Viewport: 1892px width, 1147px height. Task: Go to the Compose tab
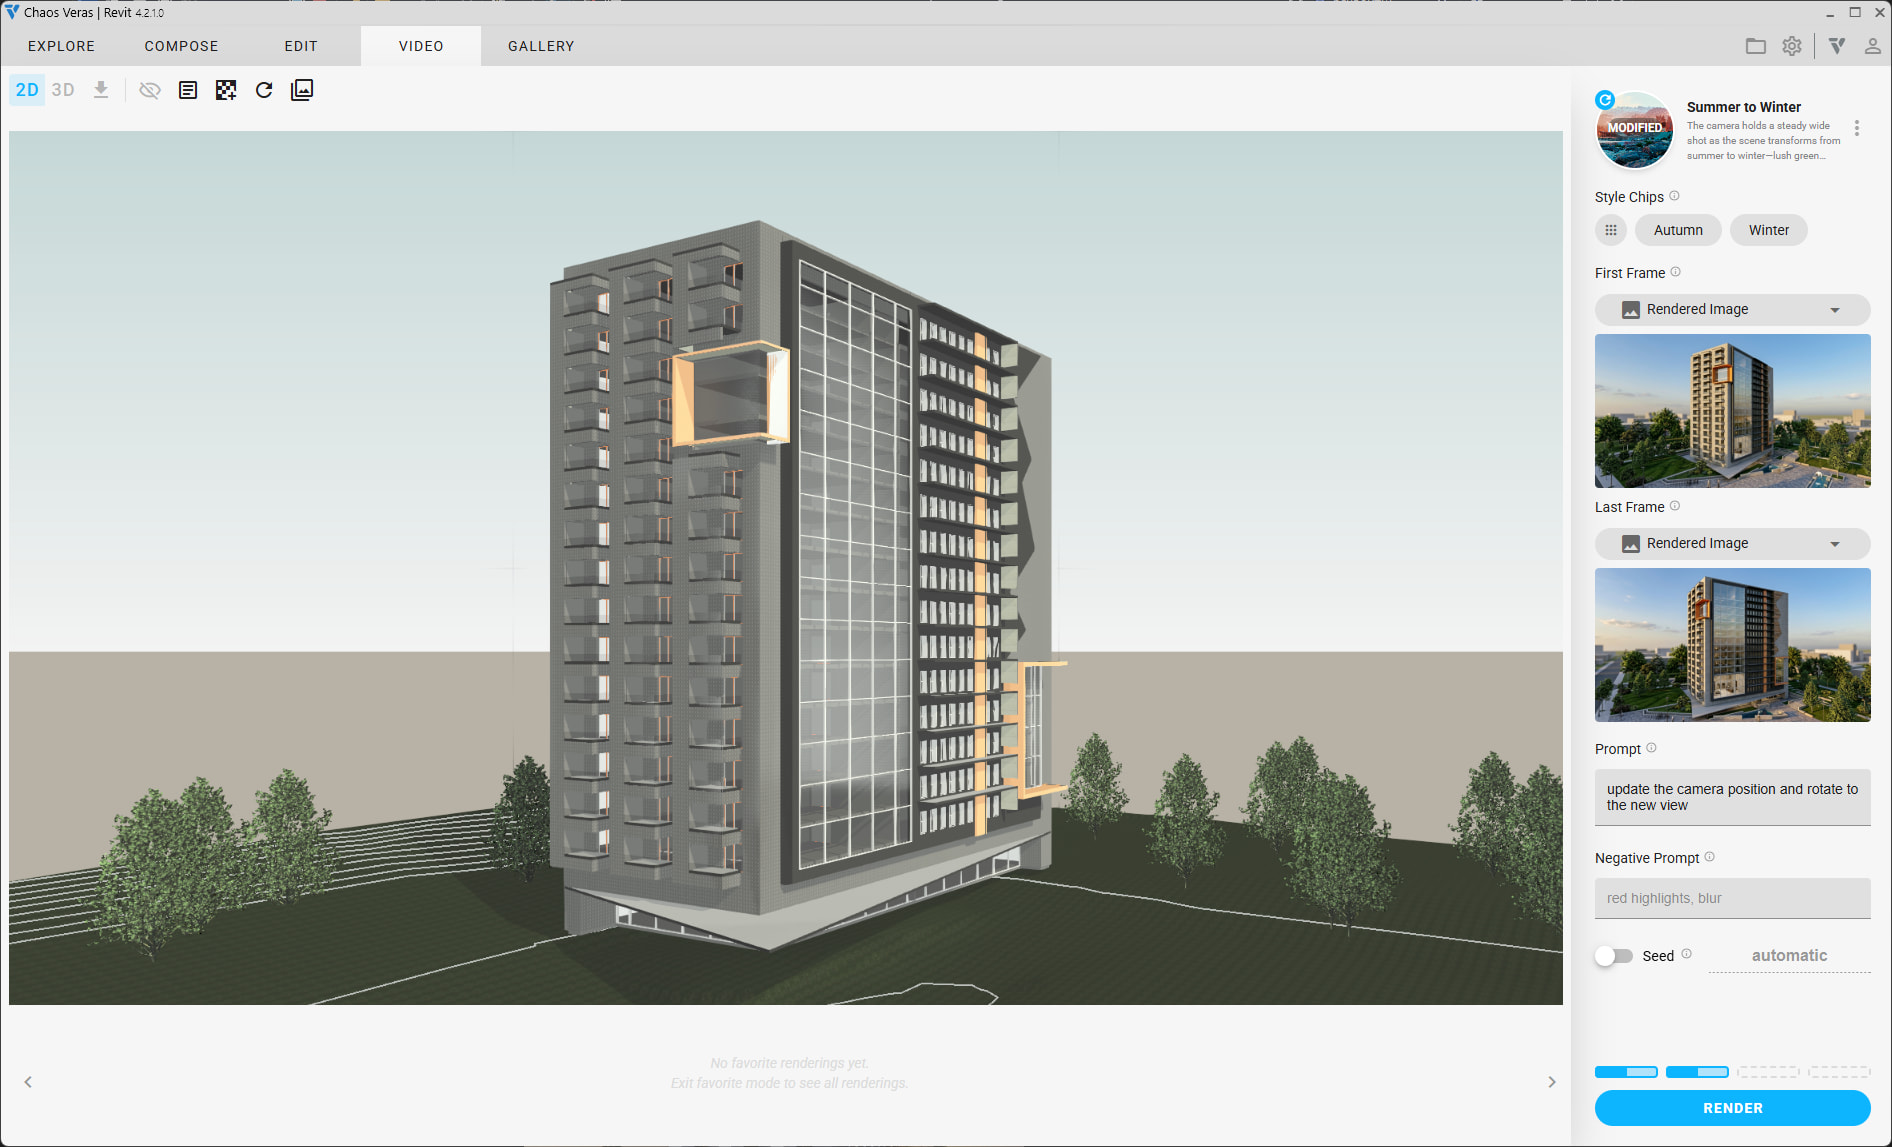pos(181,46)
